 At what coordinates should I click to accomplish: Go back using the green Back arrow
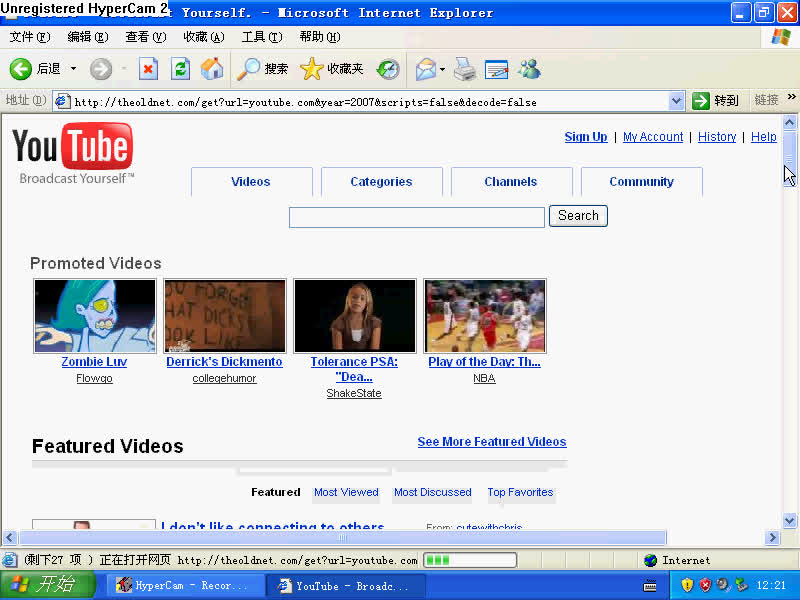tap(20, 69)
